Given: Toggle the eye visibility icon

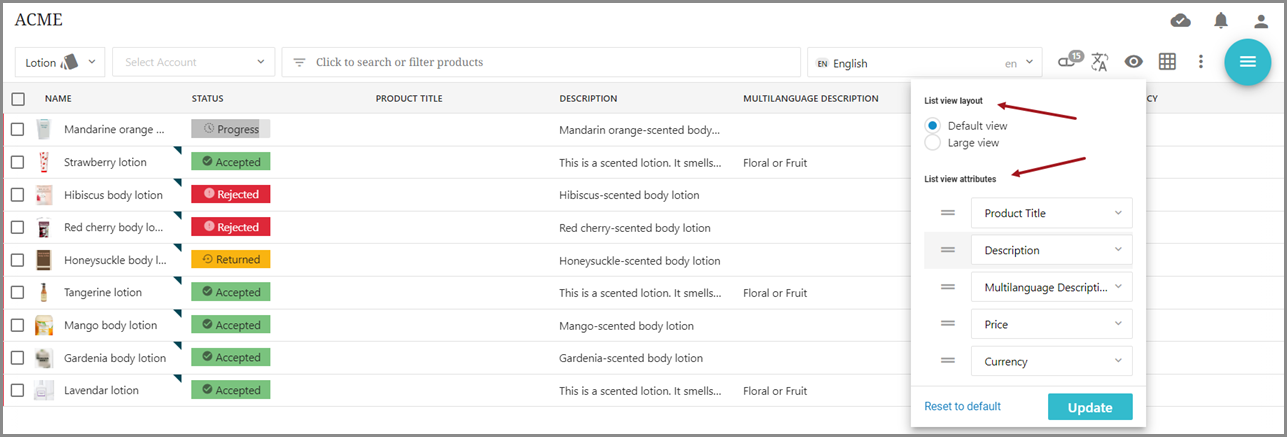Looking at the screenshot, I should [1133, 62].
